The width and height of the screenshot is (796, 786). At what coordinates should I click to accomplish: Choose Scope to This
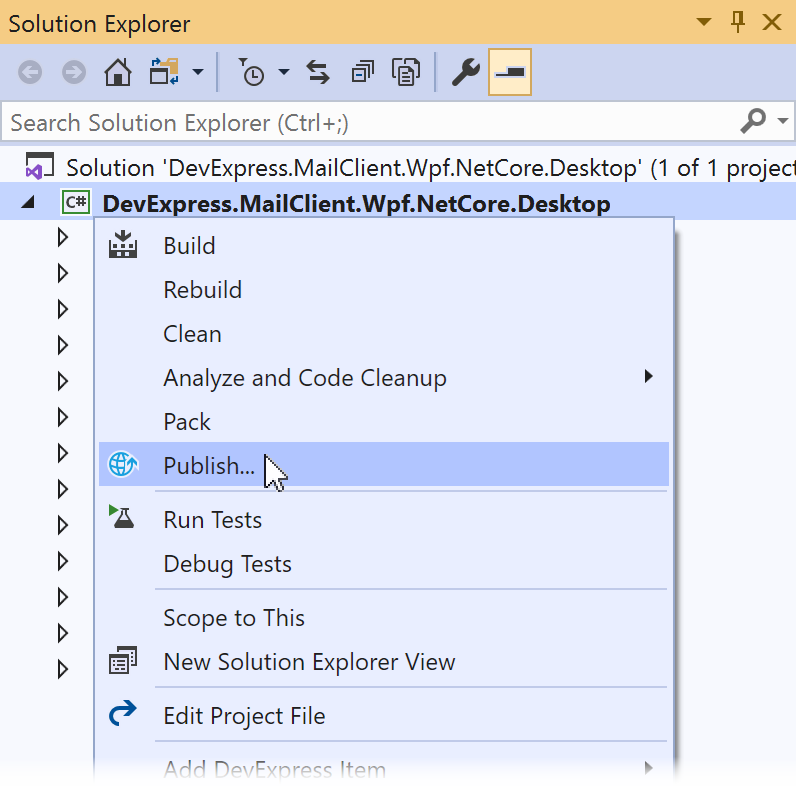(x=384, y=618)
